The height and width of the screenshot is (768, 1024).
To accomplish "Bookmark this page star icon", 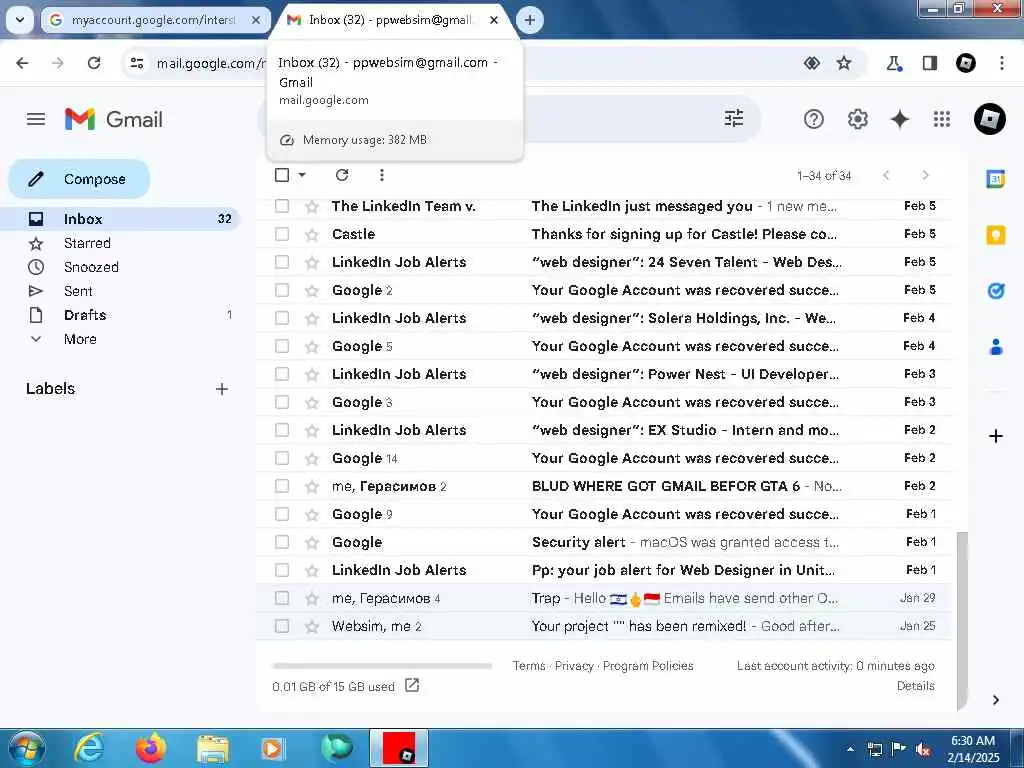I will tap(844, 63).
